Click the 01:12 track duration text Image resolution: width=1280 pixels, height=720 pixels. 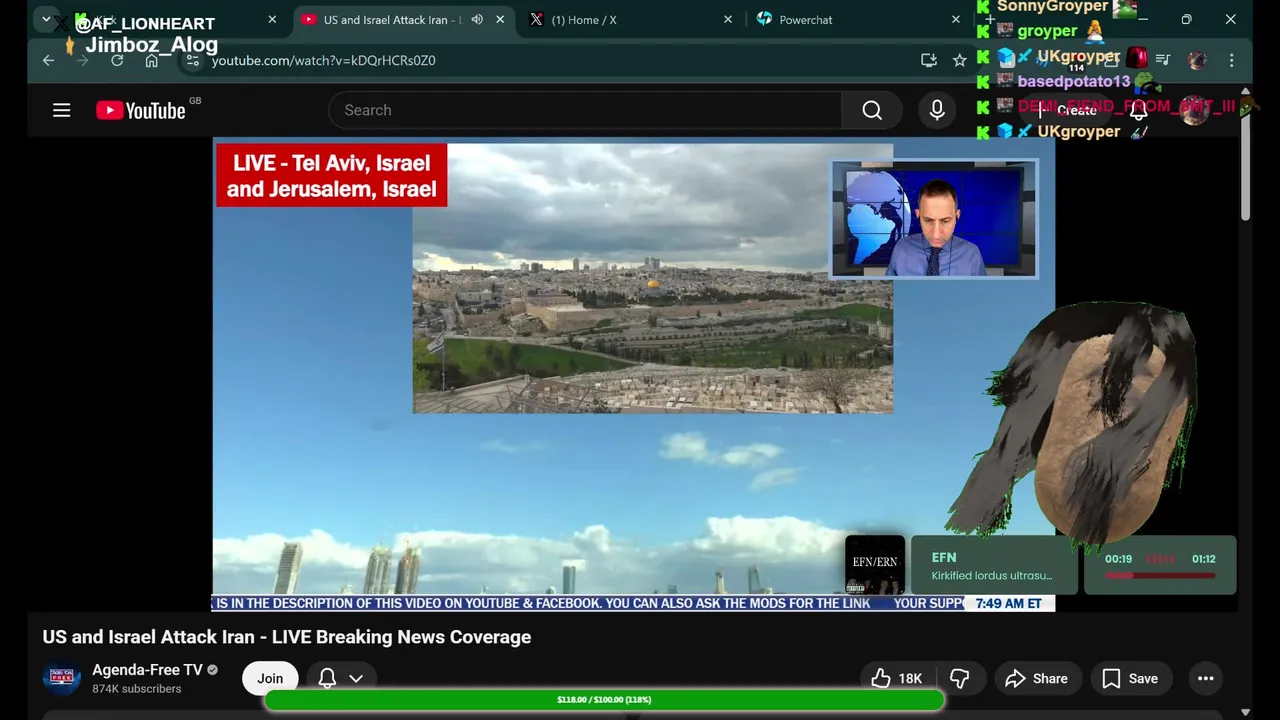point(1204,559)
